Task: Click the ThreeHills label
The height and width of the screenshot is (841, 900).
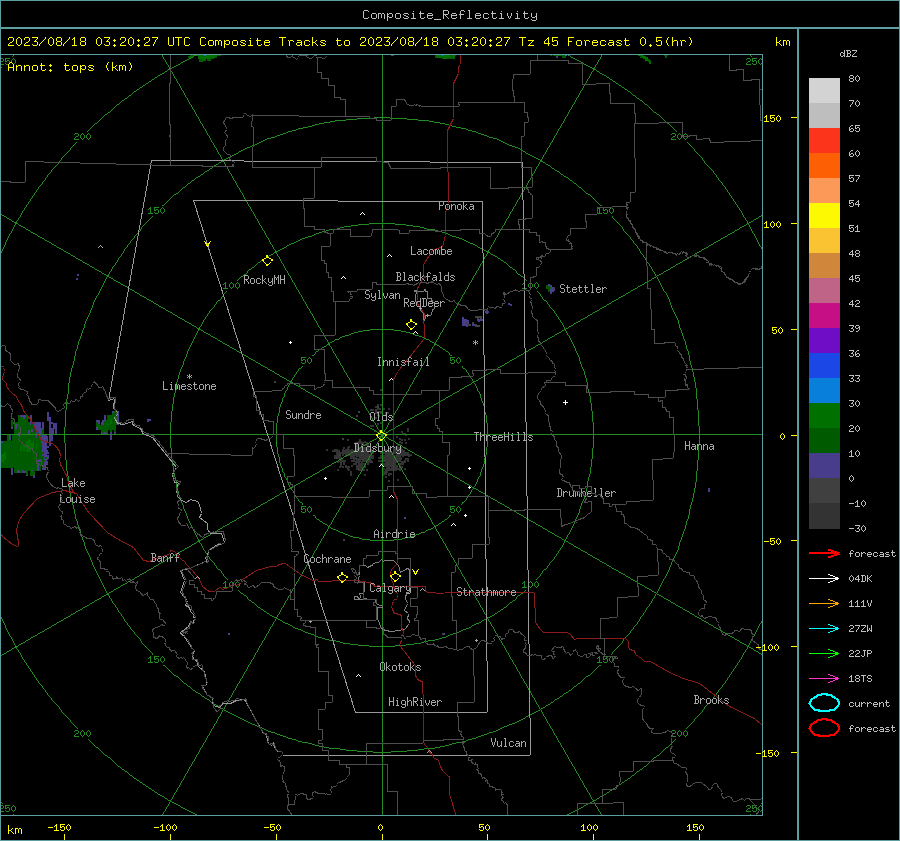Action: pyautogui.click(x=503, y=437)
